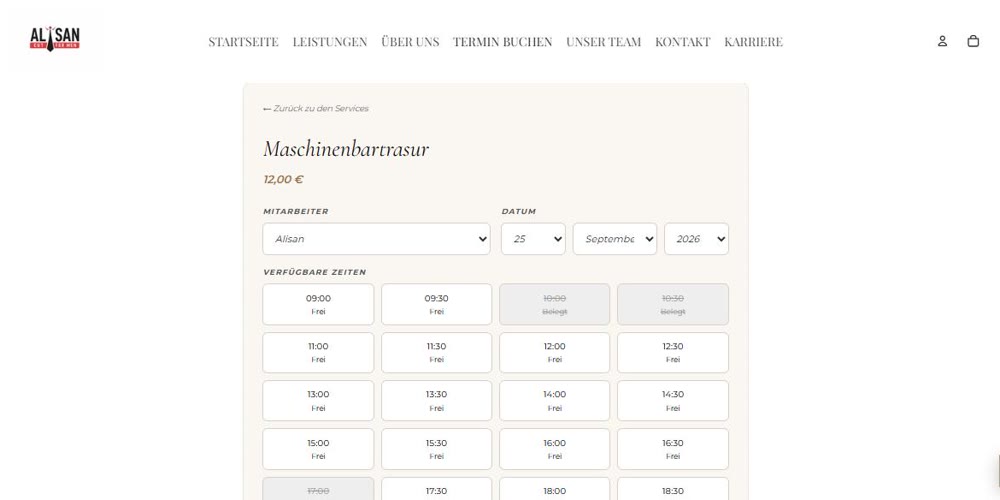Select the 14:30 appointment slot
1000x500 pixels.
[673, 401]
